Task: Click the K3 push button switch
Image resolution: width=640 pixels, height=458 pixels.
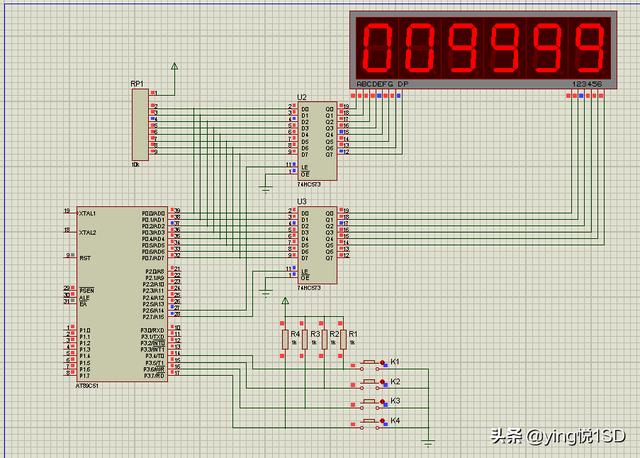Action: click(x=369, y=403)
